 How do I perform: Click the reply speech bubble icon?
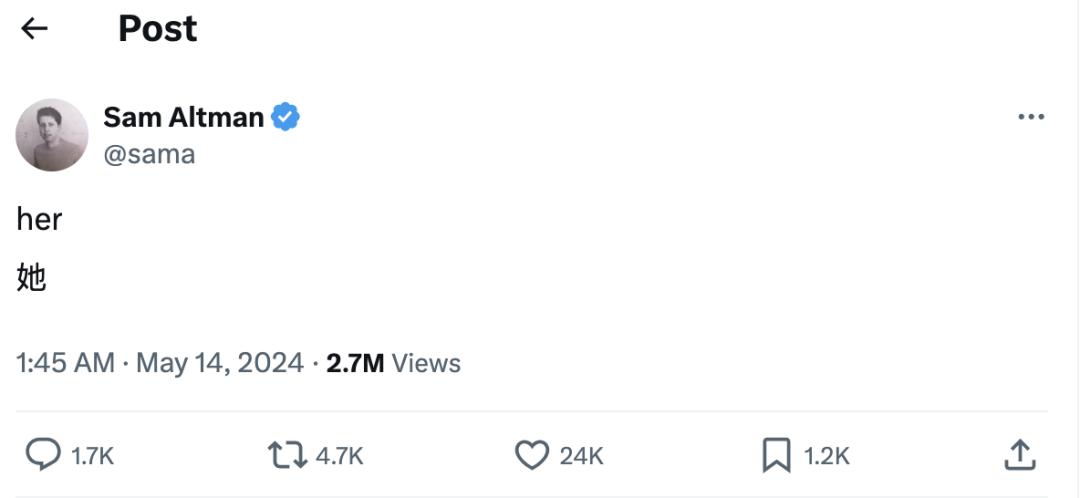click(x=42, y=456)
